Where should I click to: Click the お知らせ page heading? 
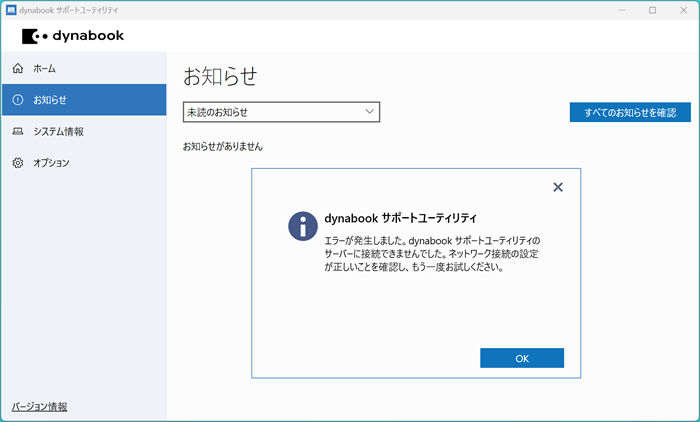coord(220,76)
